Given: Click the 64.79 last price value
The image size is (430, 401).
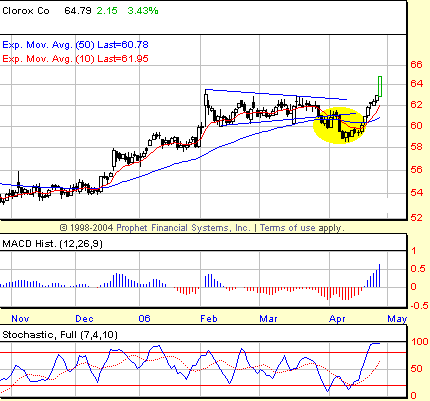Looking at the screenshot, I should pyautogui.click(x=78, y=11).
